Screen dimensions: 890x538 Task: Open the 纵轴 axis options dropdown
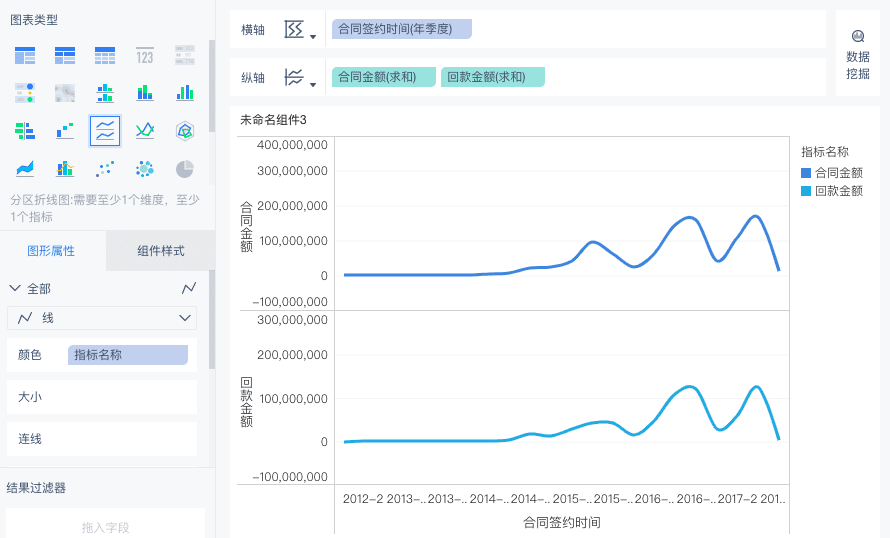pos(300,78)
